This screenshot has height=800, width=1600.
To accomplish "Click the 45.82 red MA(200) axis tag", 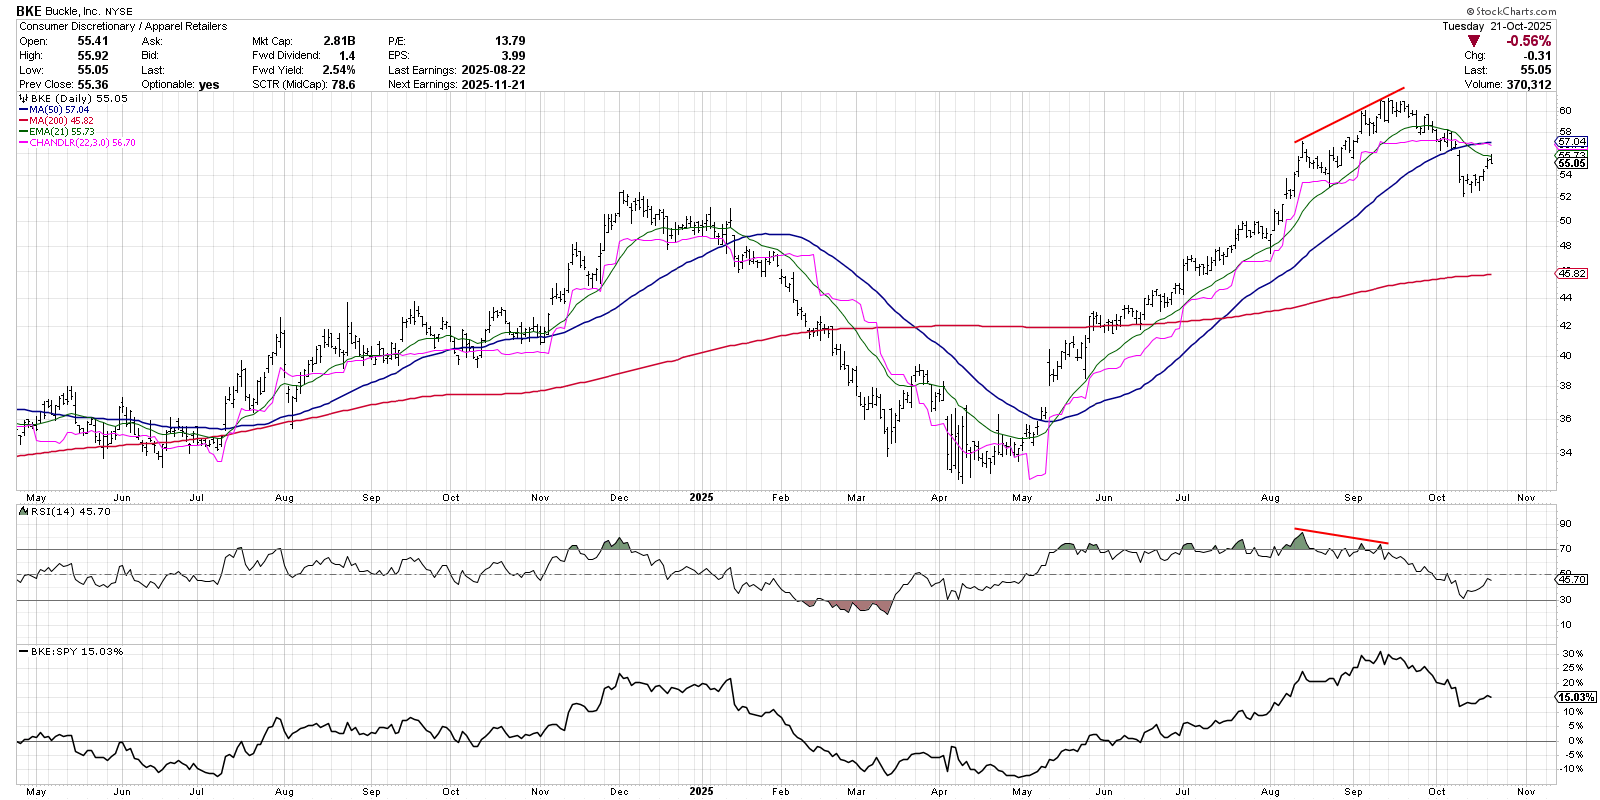I will tap(1572, 273).
